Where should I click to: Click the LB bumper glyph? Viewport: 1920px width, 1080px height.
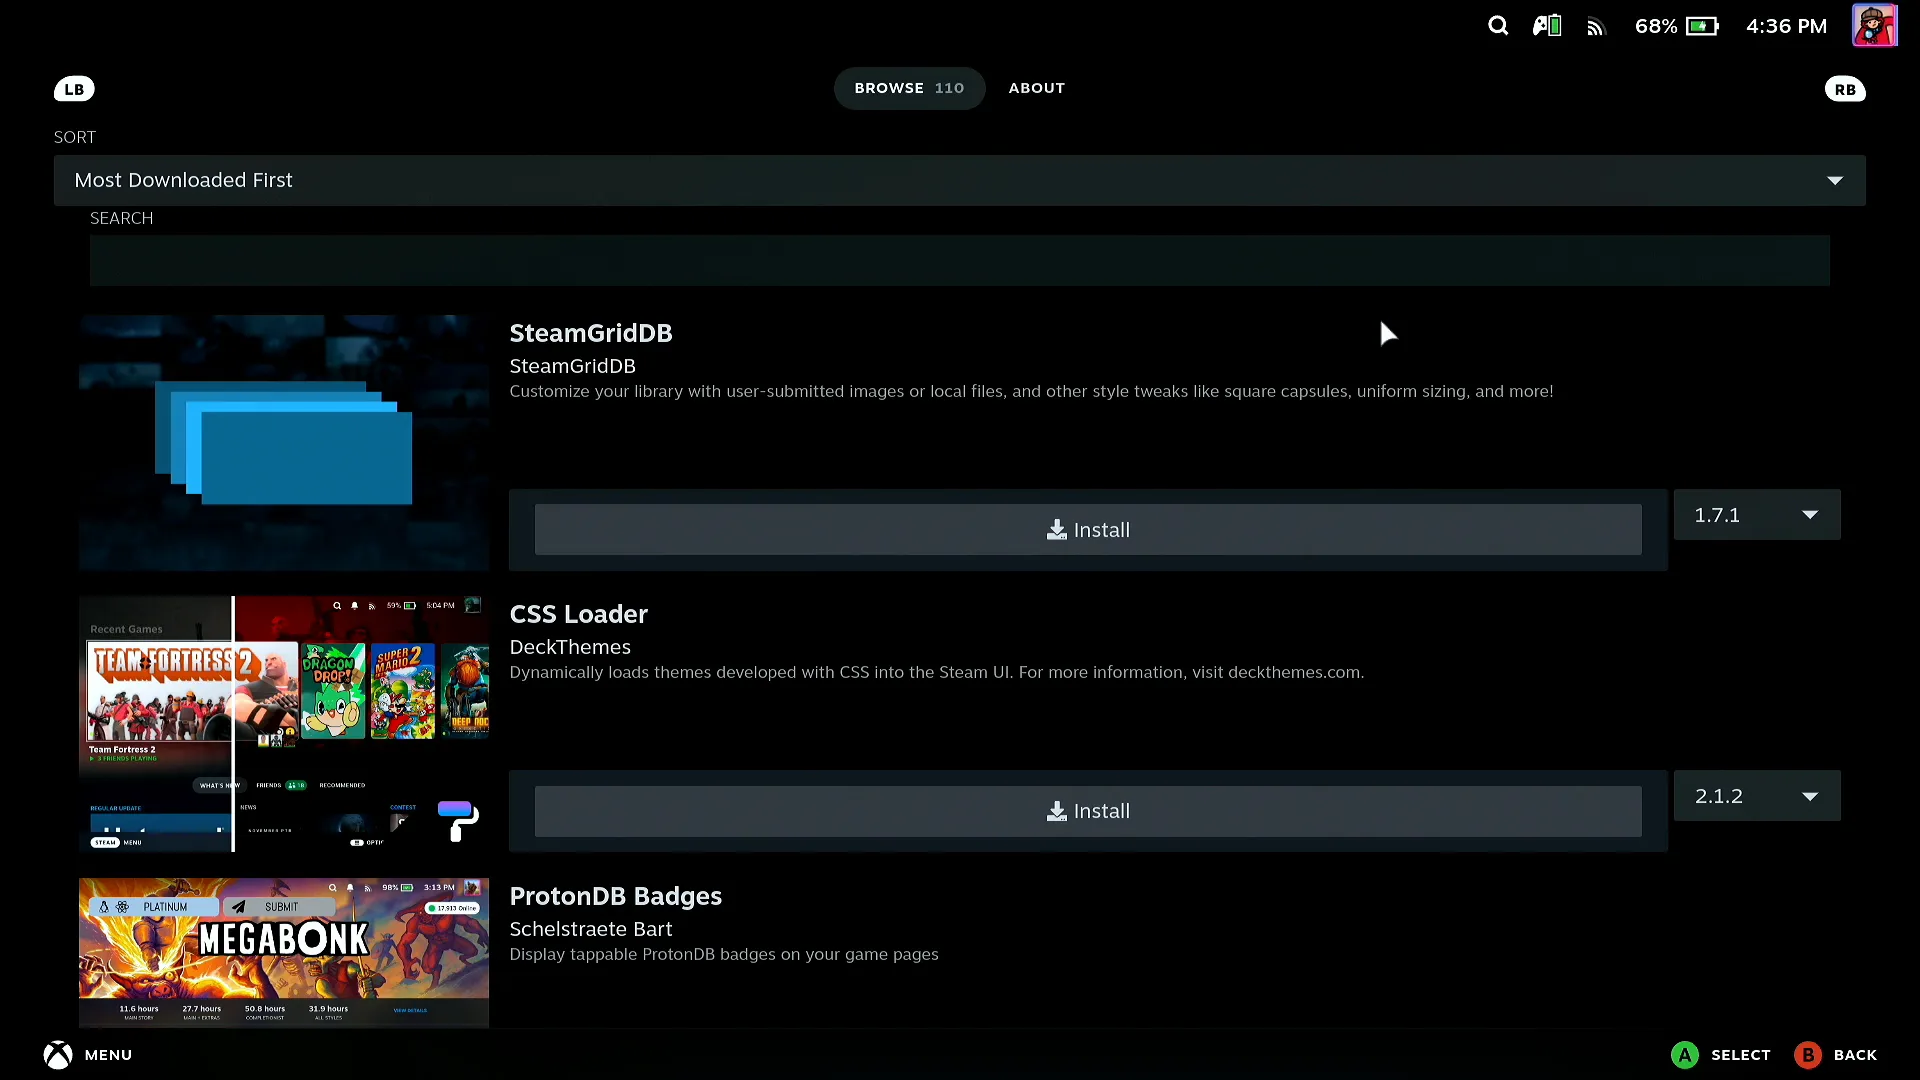click(x=74, y=89)
